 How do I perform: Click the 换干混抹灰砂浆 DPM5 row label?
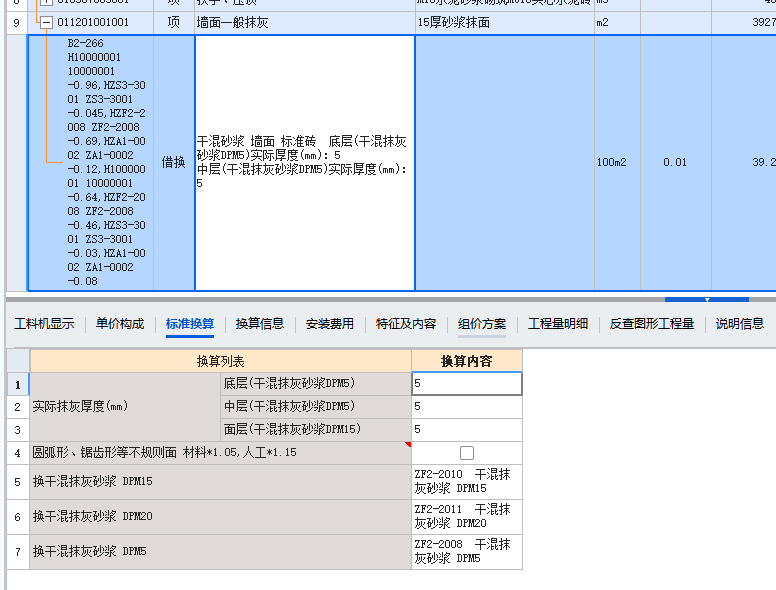(x=221, y=552)
